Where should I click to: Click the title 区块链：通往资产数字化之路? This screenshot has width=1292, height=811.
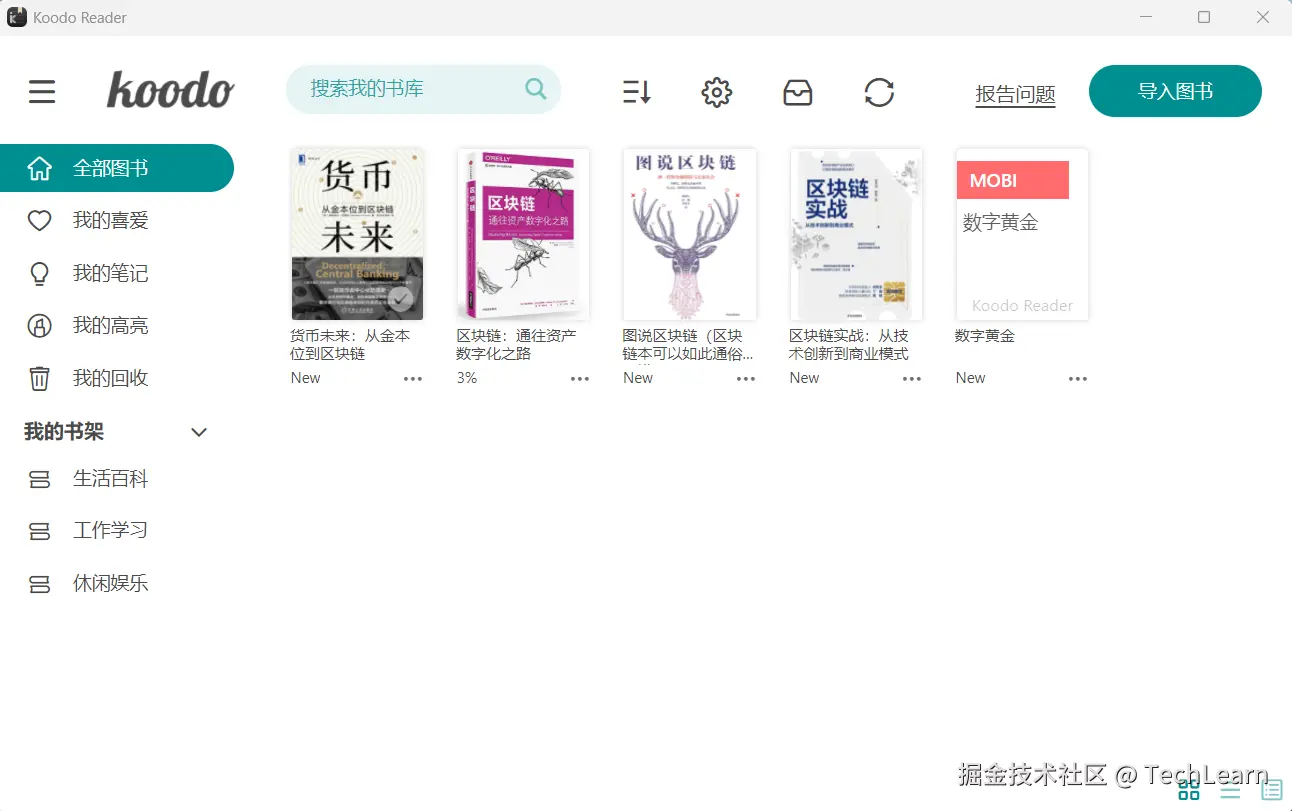pyautogui.click(x=516, y=345)
